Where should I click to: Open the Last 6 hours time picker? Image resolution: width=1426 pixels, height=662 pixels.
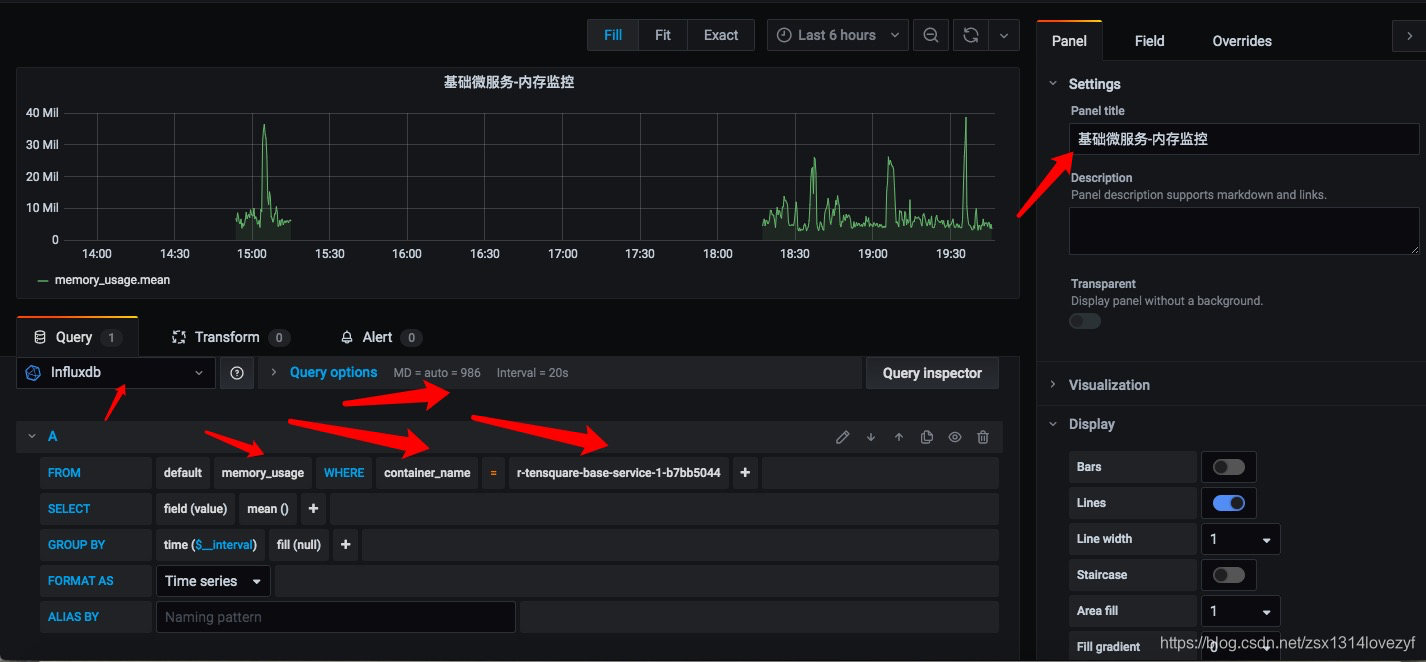pos(838,35)
